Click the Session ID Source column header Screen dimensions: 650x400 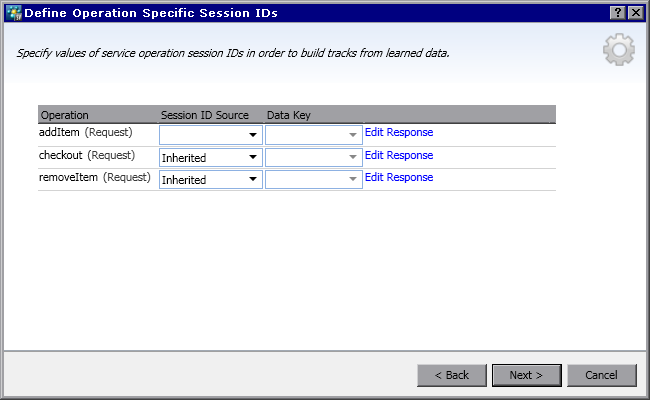tap(205, 115)
